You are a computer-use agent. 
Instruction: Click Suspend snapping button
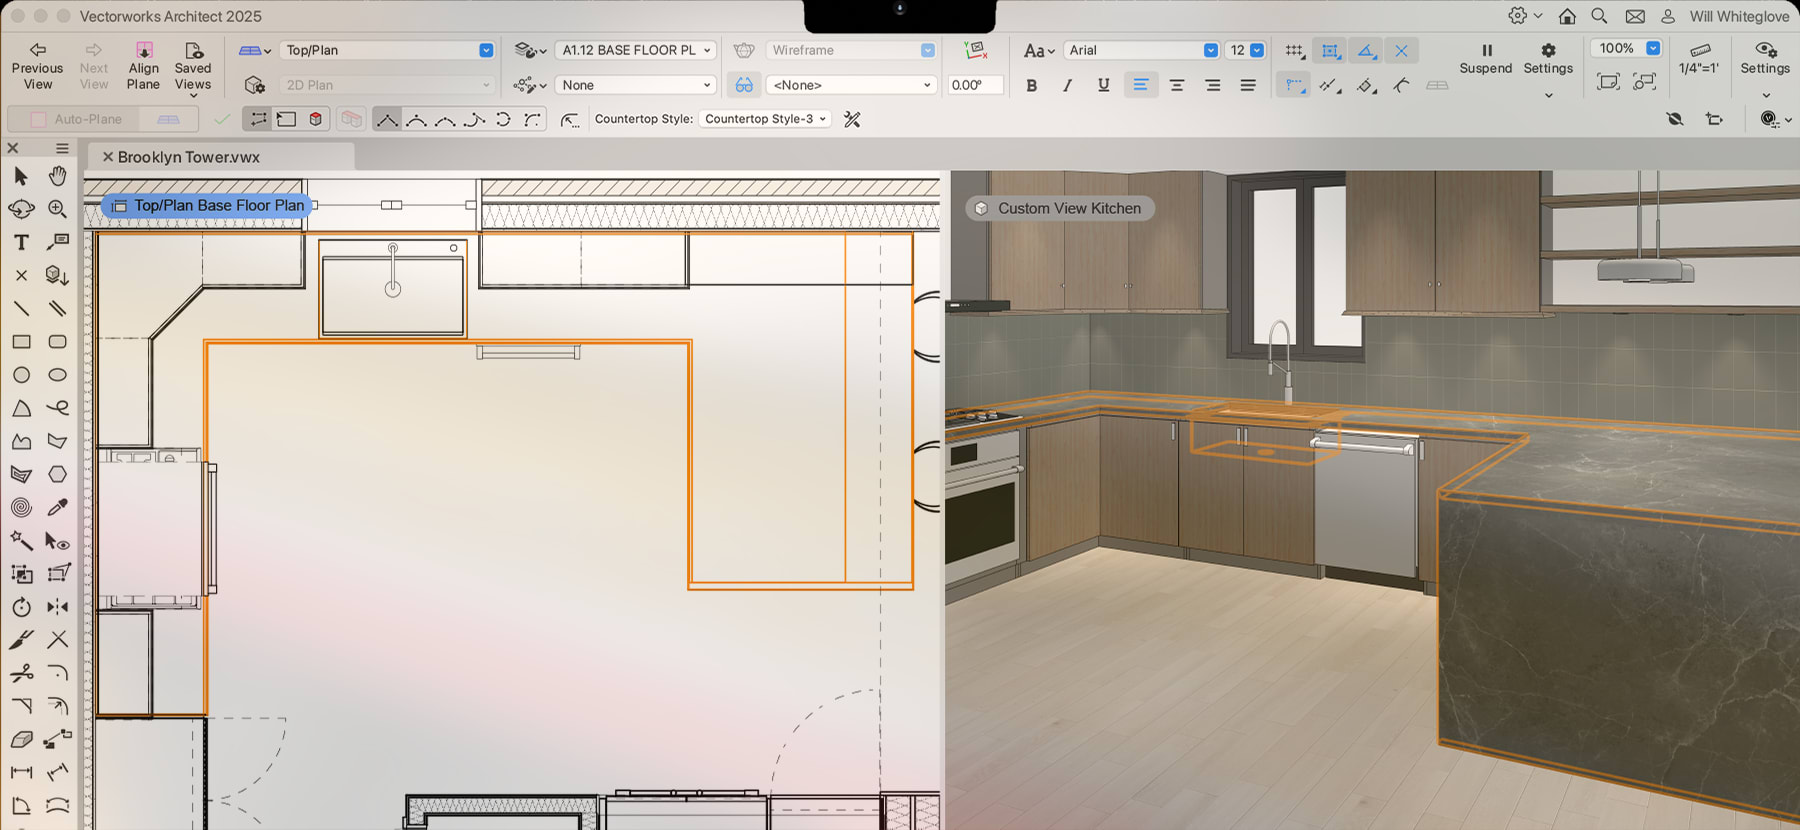click(x=1486, y=58)
